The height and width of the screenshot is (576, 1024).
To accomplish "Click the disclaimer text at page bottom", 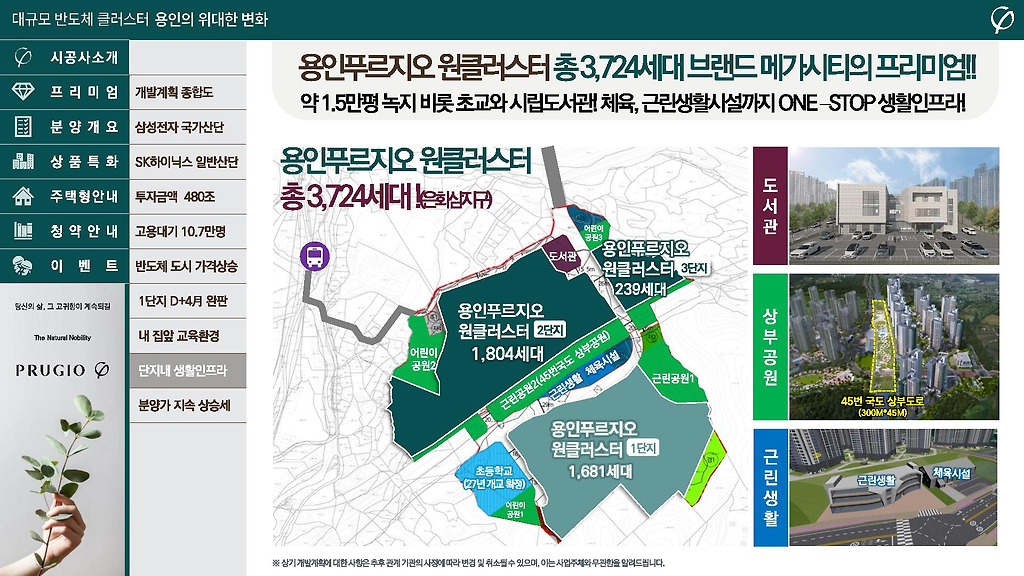I will (469, 563).
